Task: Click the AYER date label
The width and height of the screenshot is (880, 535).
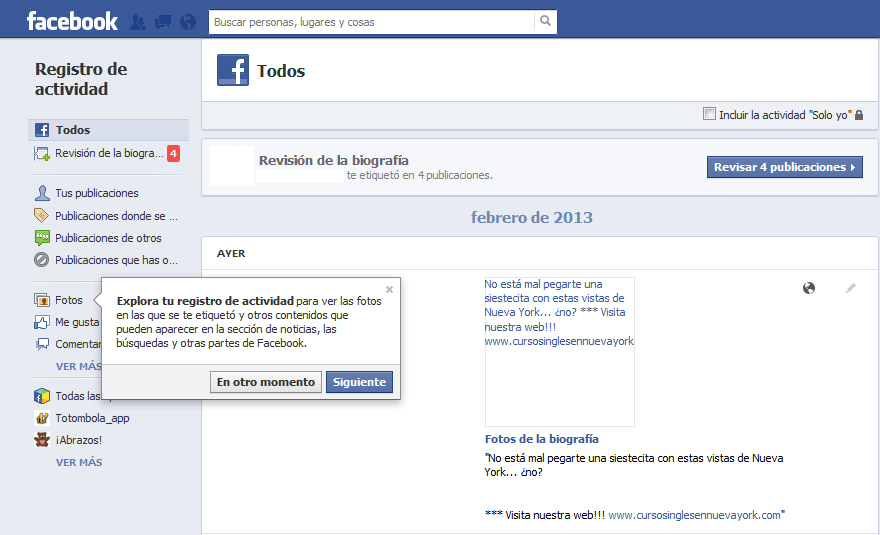Action: [231, 253]
